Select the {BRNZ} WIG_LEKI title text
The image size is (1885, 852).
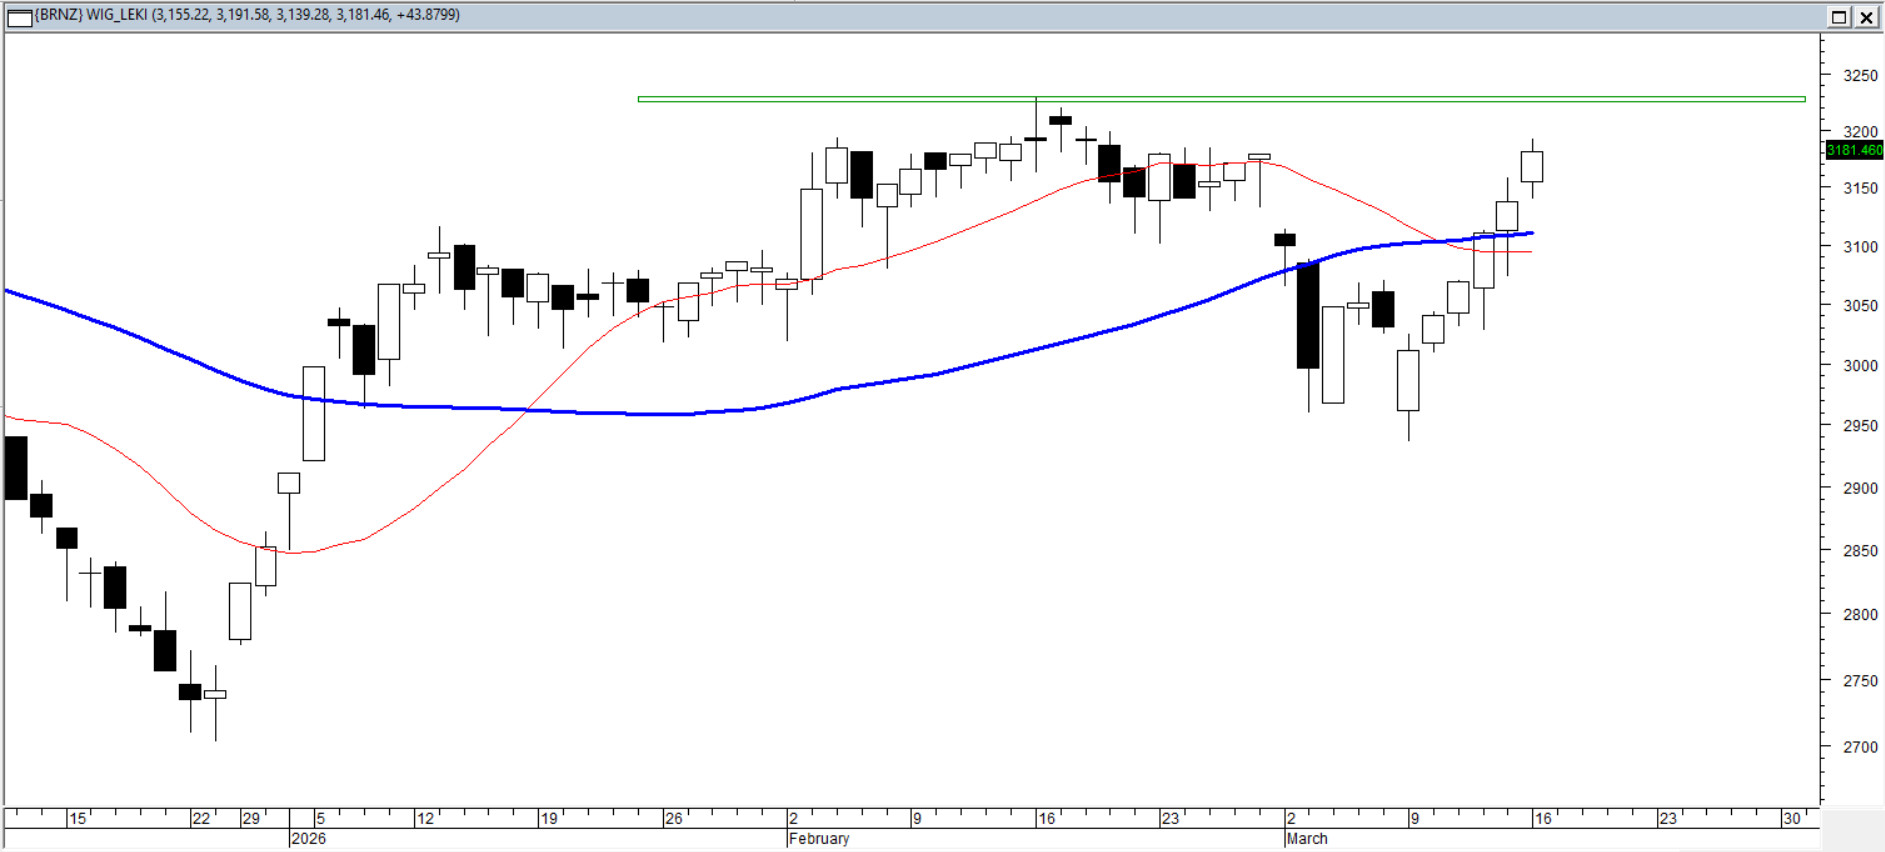click(246, 15)
